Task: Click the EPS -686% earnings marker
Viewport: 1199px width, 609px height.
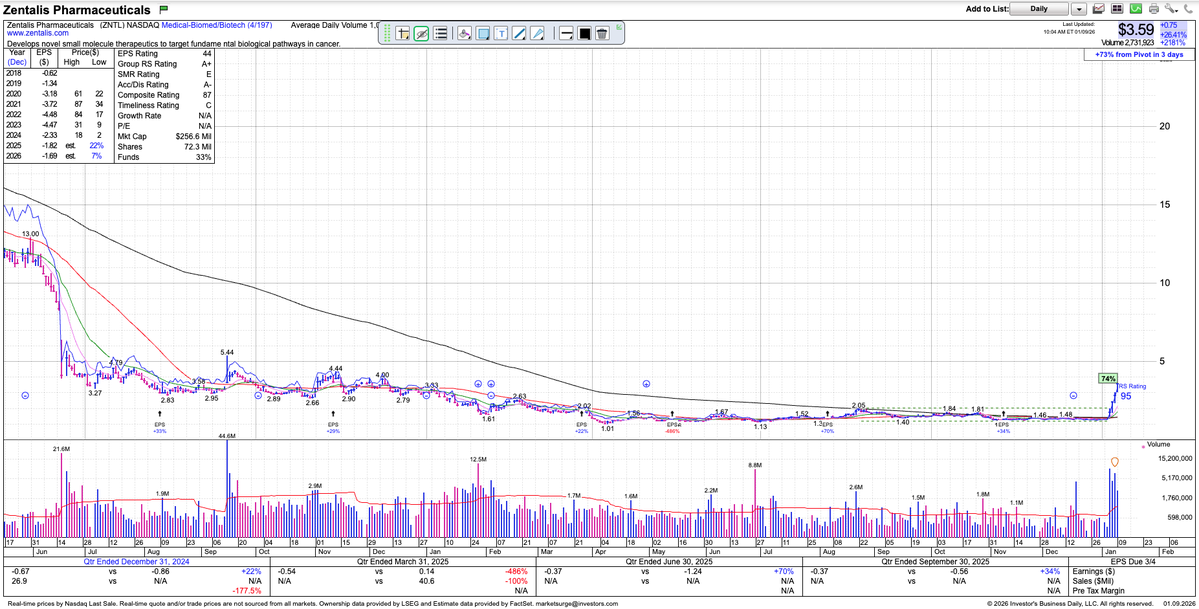Action: pyautogui.click(x=672, y=424)
